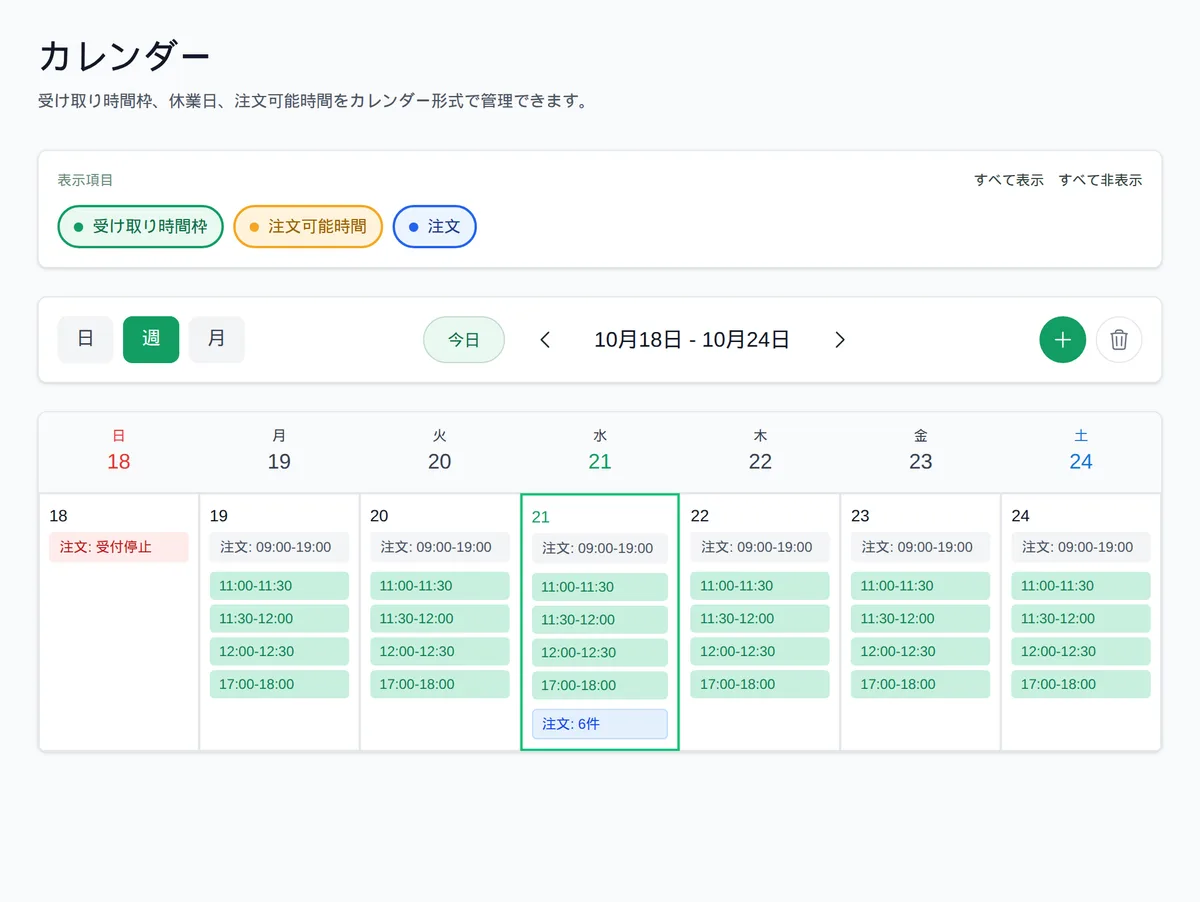
Task: Click day number 18 in Sunday cell
Action: (59, 516)
